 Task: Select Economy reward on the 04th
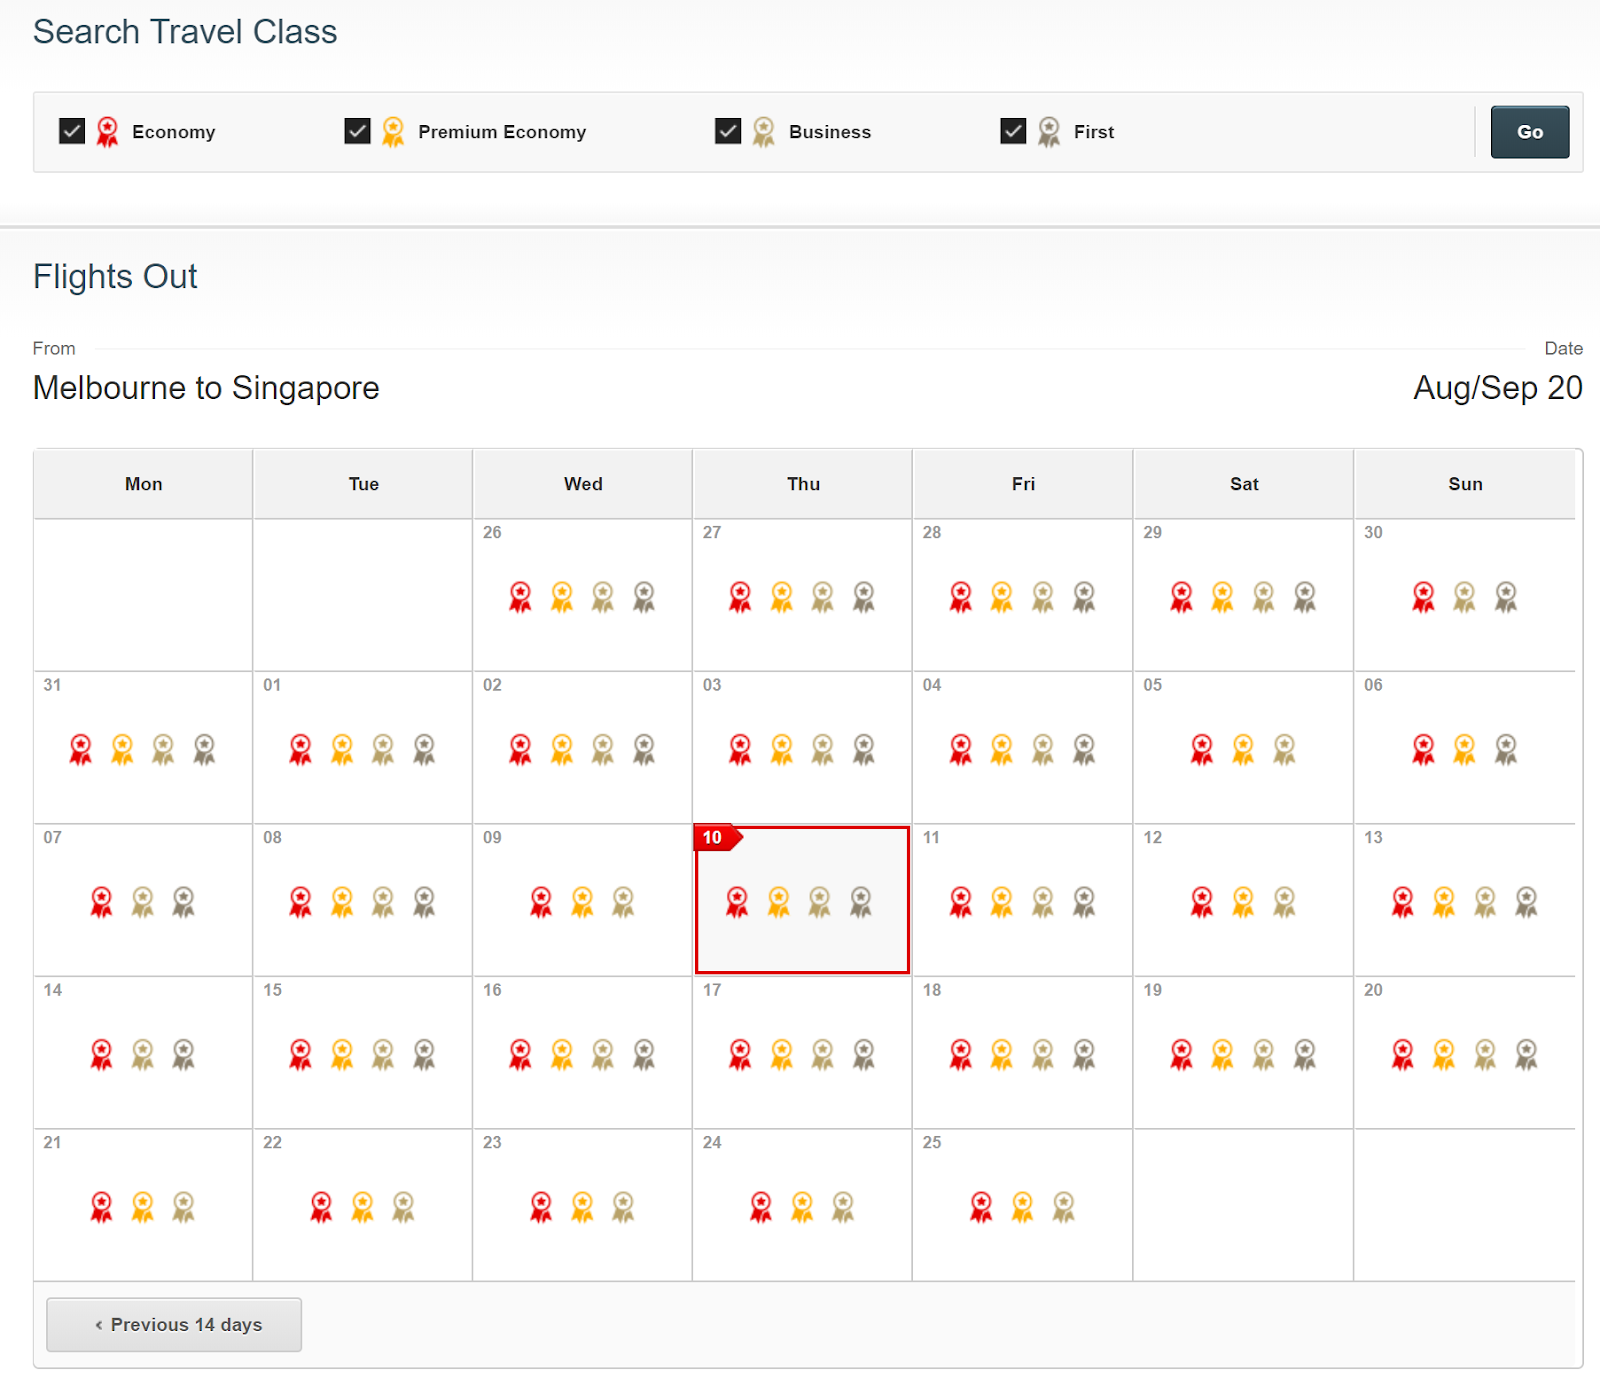click(x=961, y=749)
